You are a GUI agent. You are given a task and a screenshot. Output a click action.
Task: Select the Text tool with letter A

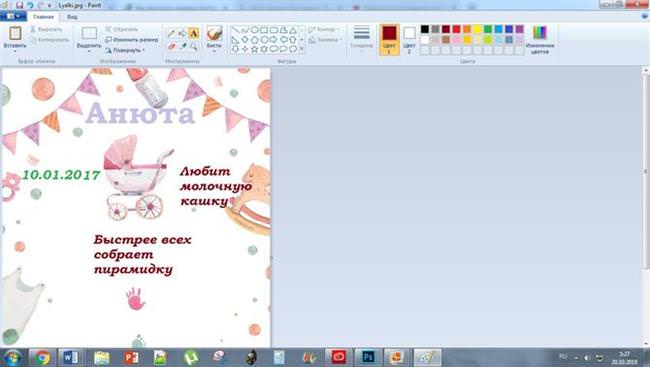click(x=193, y=34)
